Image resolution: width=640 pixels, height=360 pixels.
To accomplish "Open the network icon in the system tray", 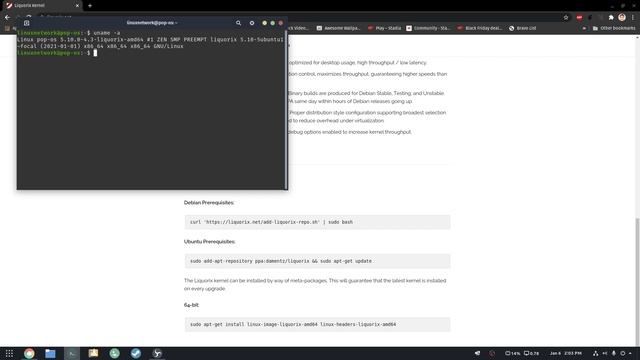I will [x=596, y=353].
